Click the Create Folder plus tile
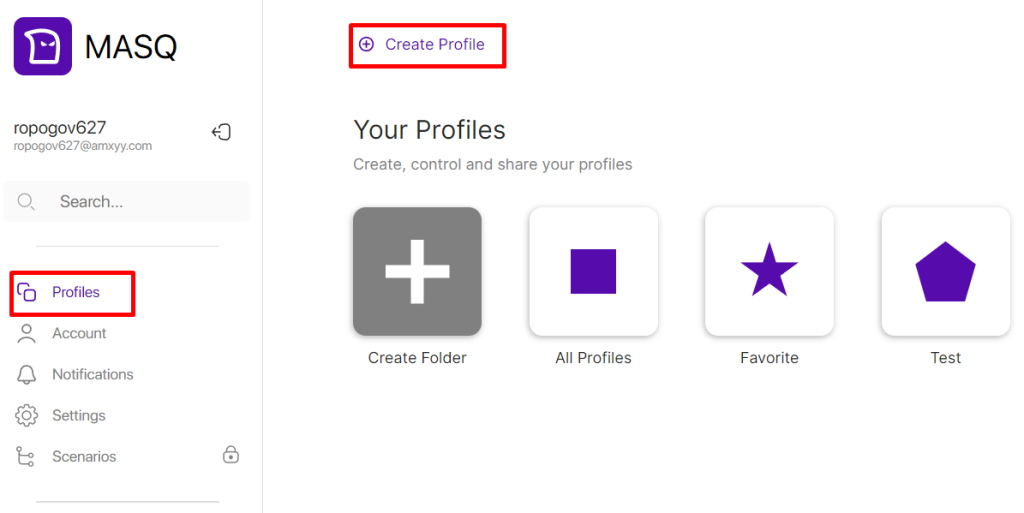This screenshot has height=513, width=1024. pyautogui.click(x=417, y=272)
